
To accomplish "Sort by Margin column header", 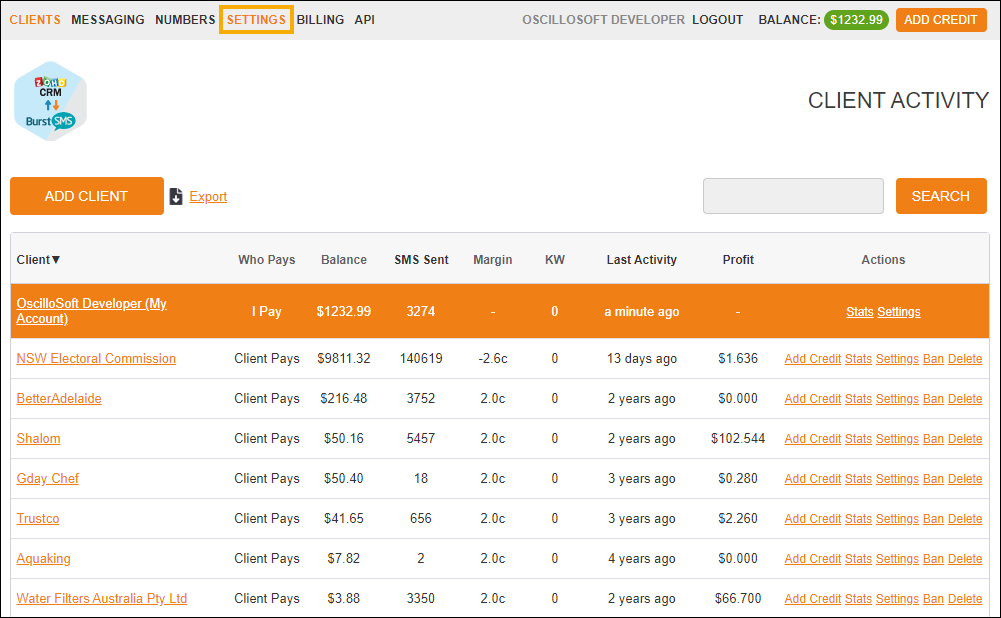I will click(493, 260).
